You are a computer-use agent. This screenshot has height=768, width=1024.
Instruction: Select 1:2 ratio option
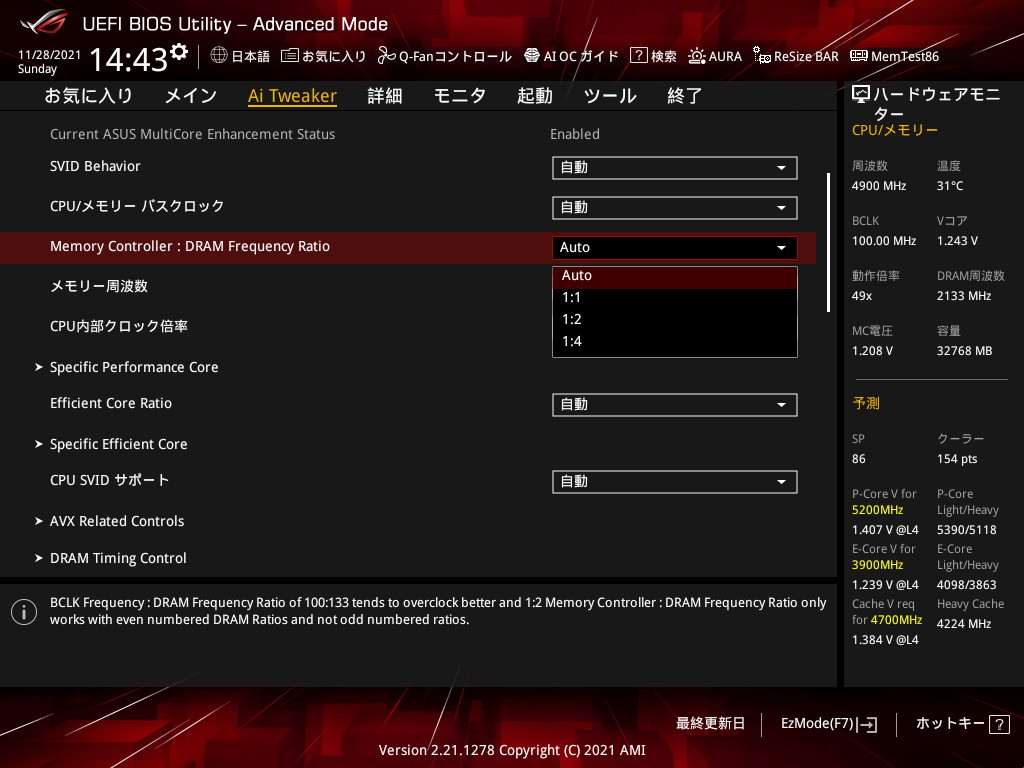pos(675,319)
